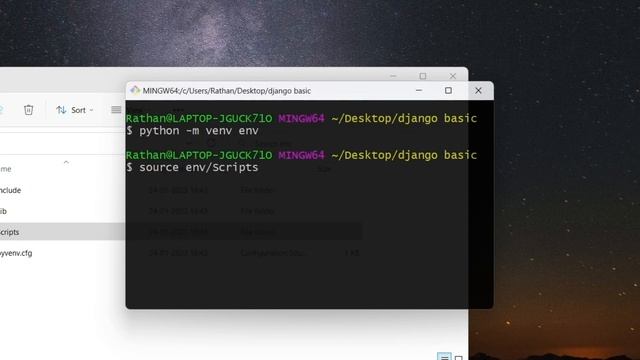Close the File Explorer window

pyautogui.click(x=453, y=76)
